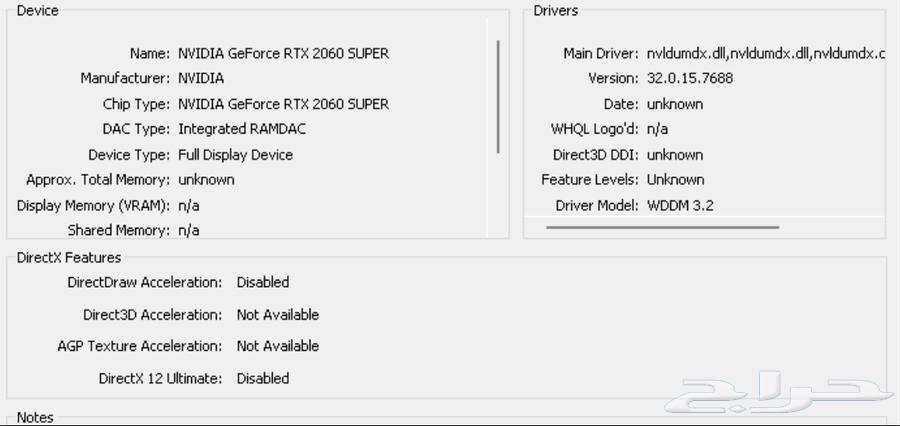Click the Approx. Total Memory unknown value
The image size is (900, 426).
206,180
